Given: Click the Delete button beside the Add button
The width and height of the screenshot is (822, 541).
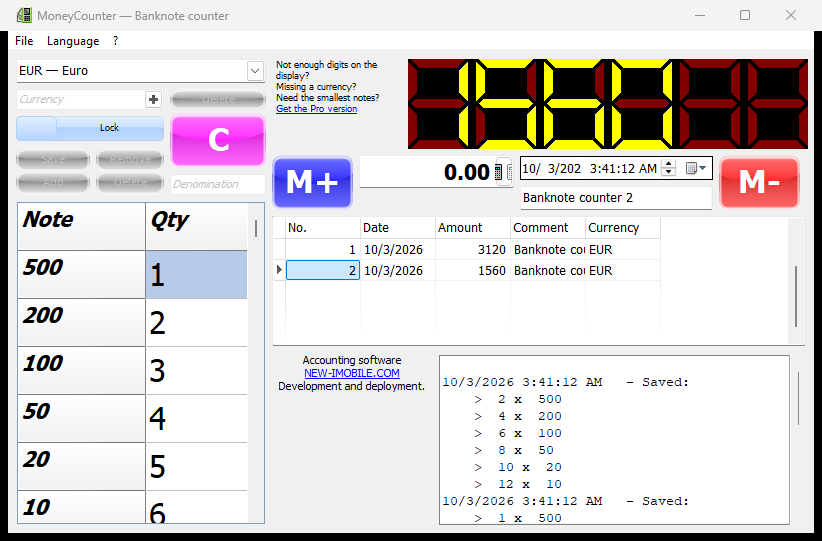Looking at the screenshot, I should 131,182.
